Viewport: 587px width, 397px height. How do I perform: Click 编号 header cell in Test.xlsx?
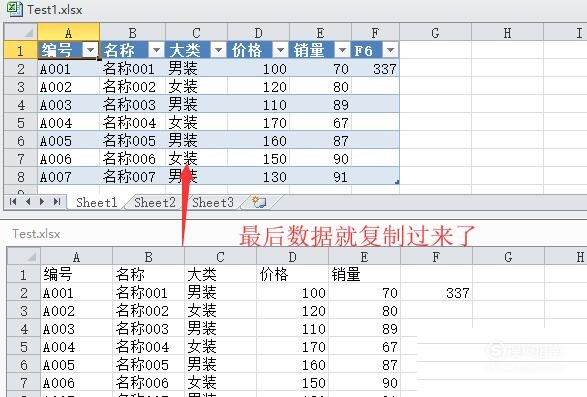pos(76,274)
